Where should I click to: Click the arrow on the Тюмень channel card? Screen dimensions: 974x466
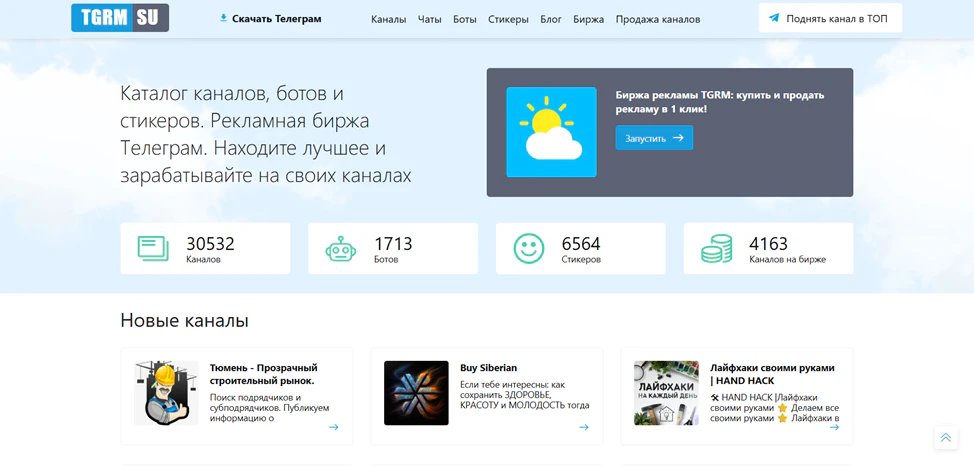pos(334,427)
